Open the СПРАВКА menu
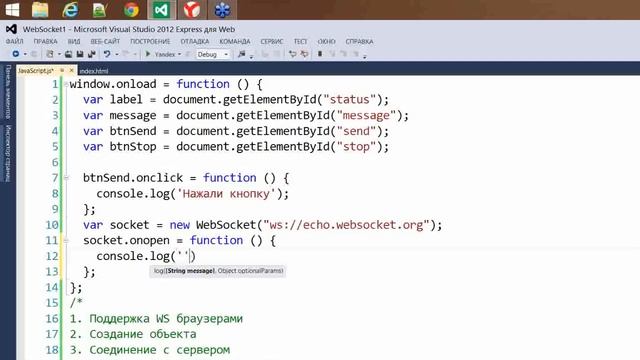 359,42
